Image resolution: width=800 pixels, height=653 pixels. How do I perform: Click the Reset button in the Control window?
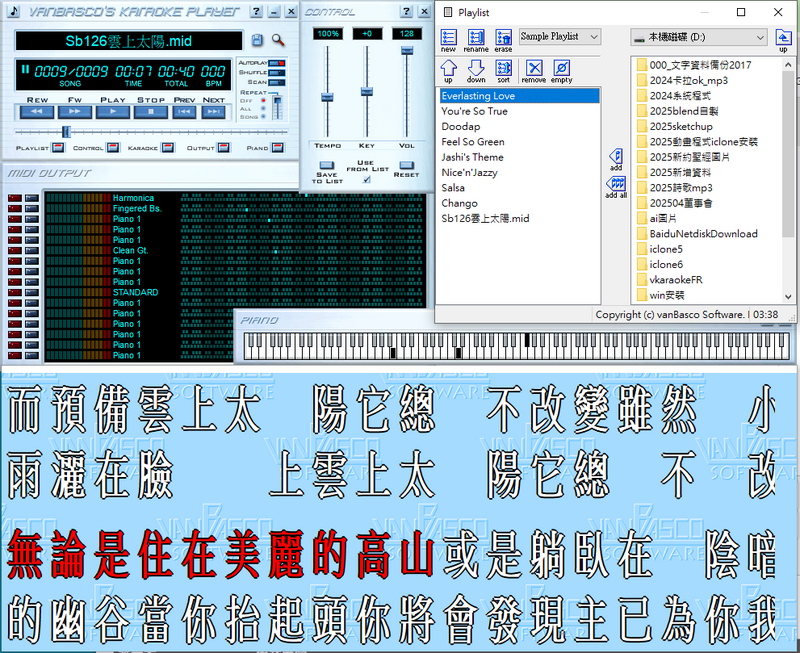[x=407, y=165]
